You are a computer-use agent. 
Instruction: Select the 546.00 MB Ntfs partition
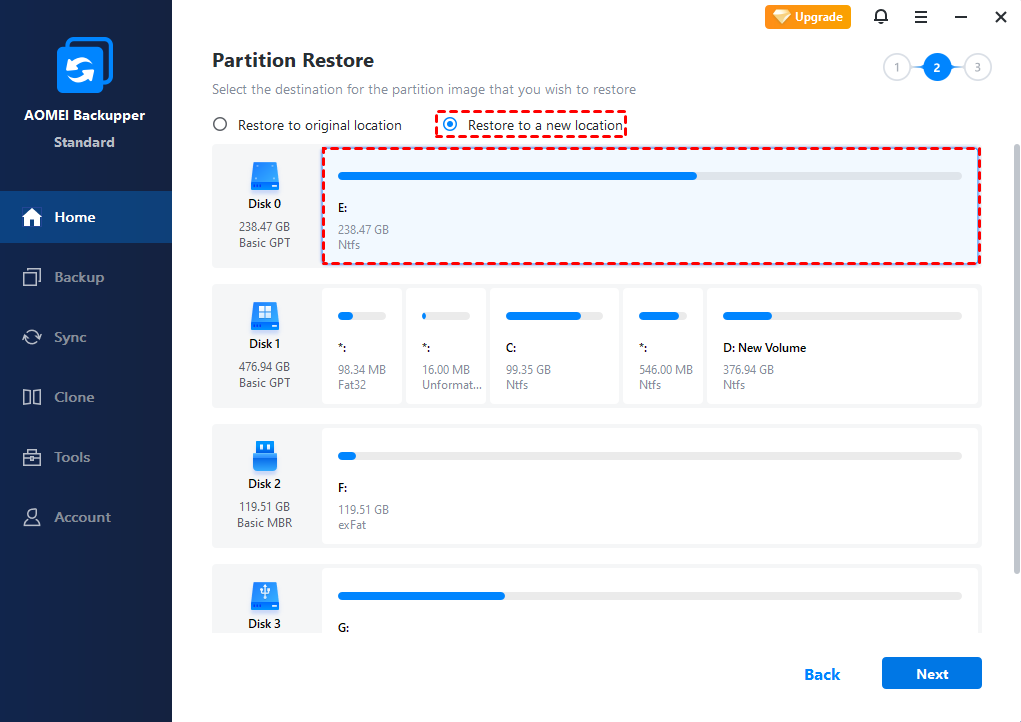(663, 346)
